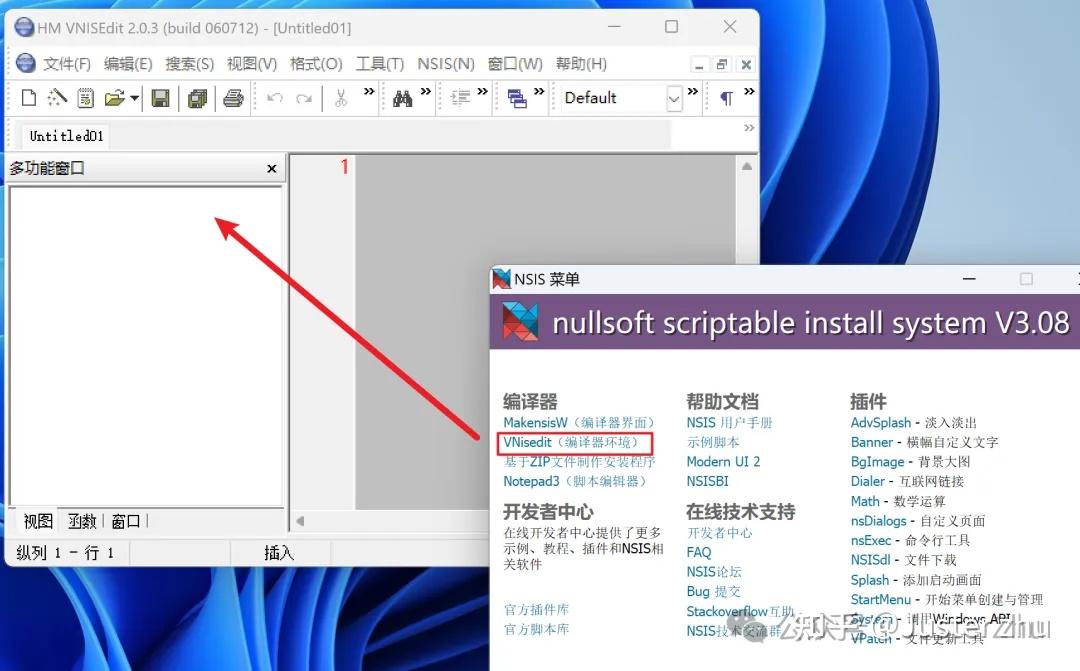Switch to the 窗口 panel tab

point(126,522)
